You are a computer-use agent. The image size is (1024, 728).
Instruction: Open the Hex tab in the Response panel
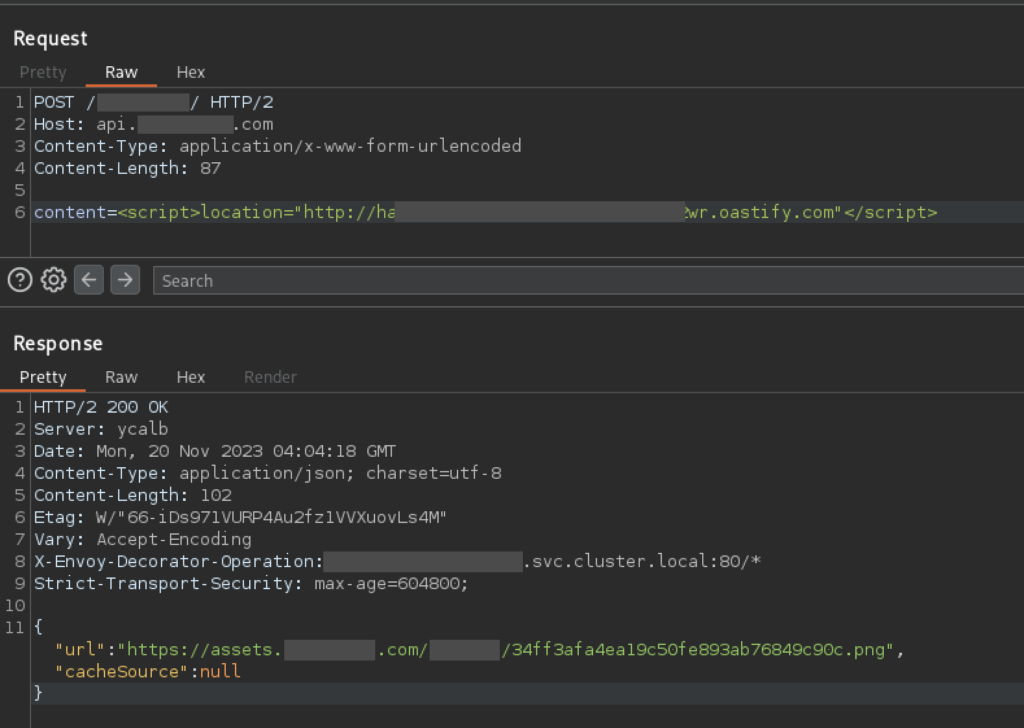(x=191, y=377)
